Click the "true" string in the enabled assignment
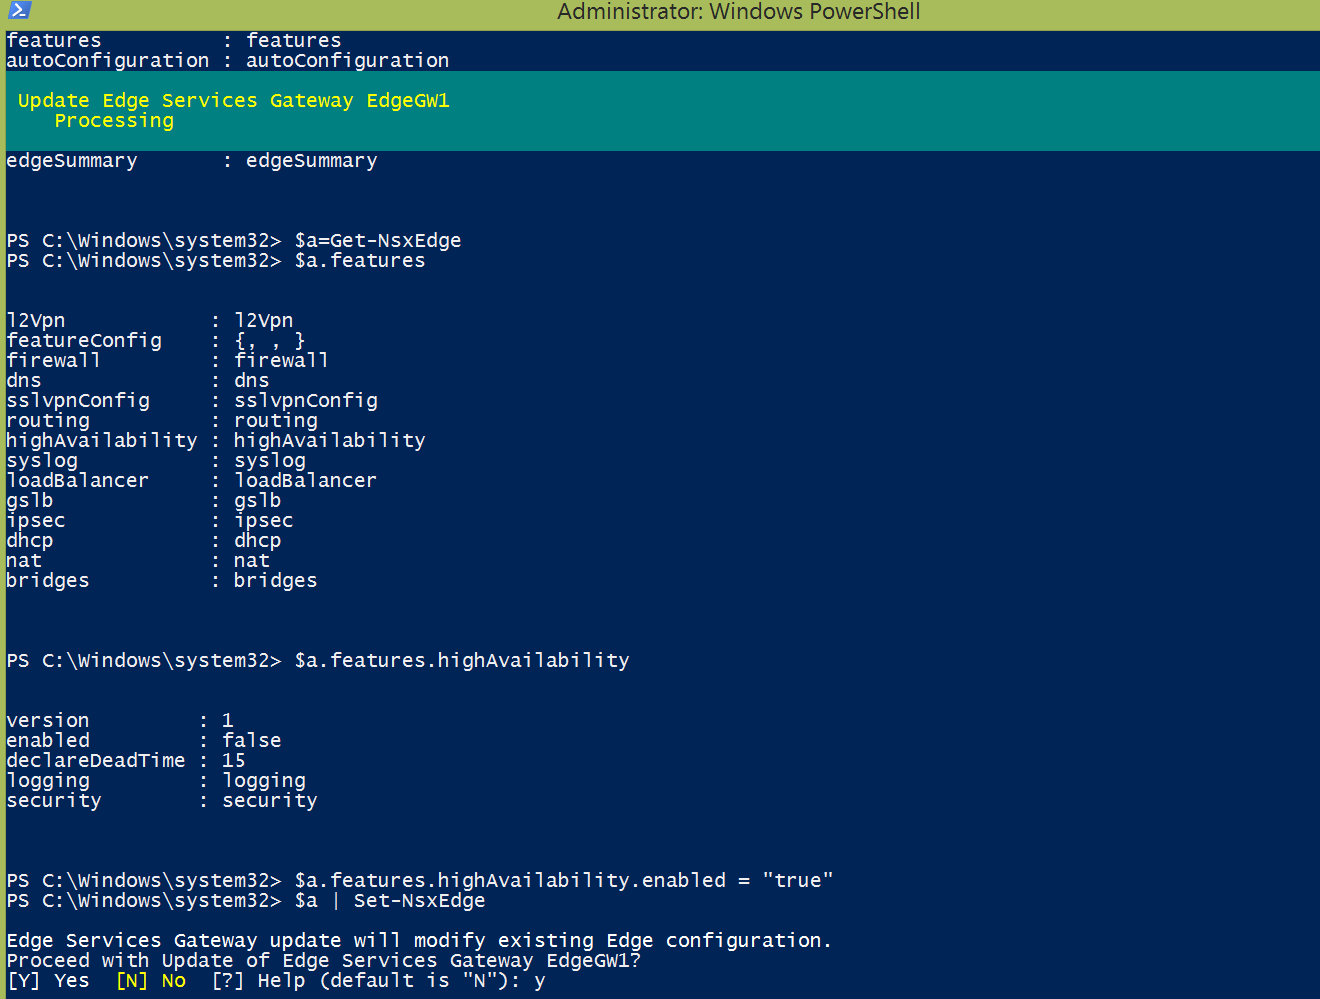Screen dimensions: 1320x999 (x=797, y=881)
